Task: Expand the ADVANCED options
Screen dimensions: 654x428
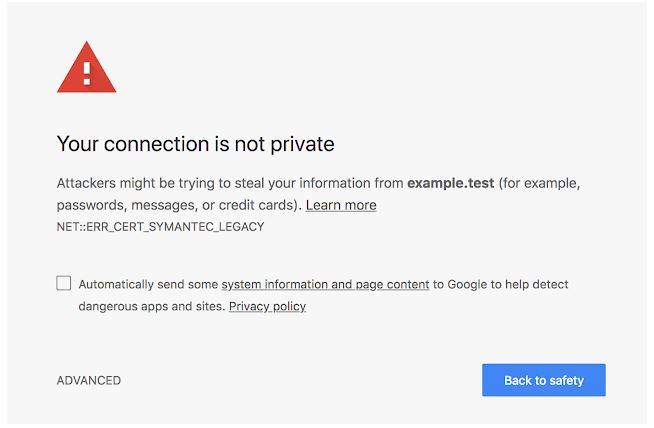Action: coord(89,380)
